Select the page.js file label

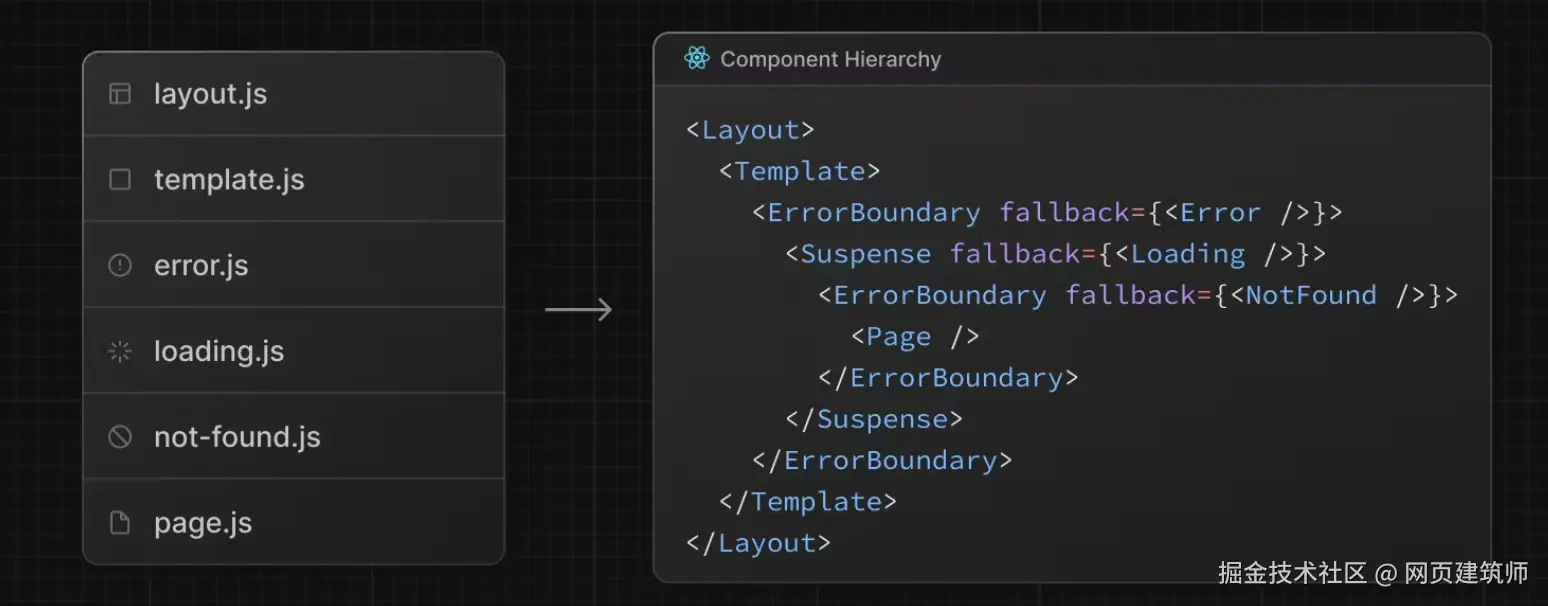click(203, 523)
